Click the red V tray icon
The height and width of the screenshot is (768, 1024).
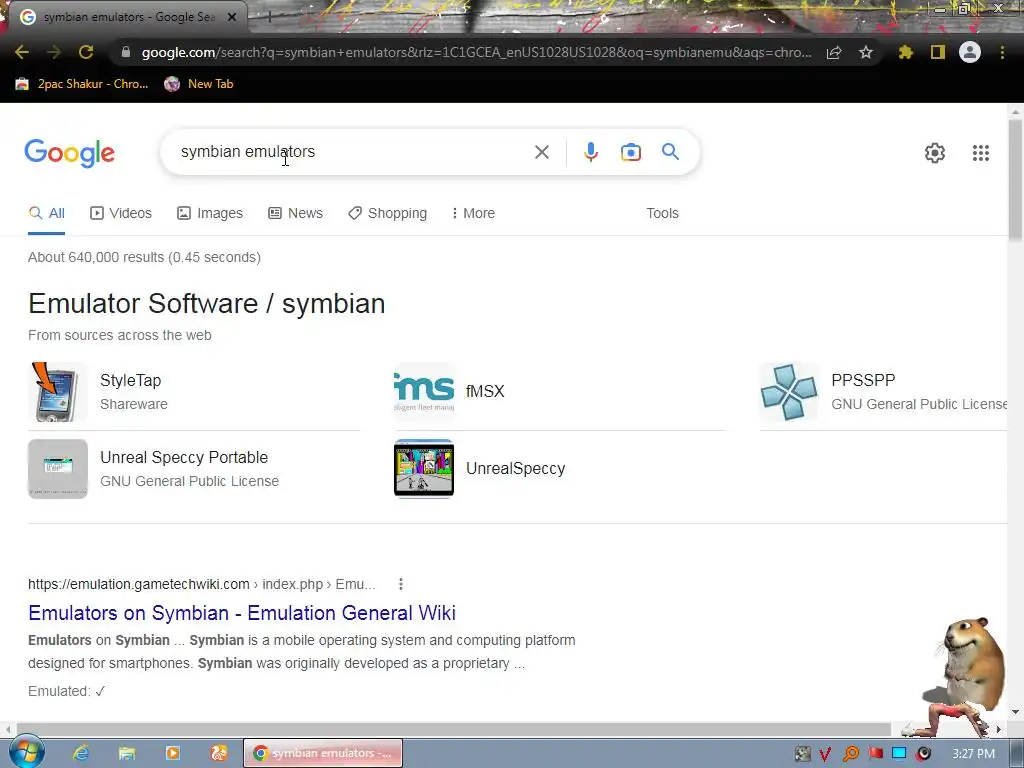[825, 754]
